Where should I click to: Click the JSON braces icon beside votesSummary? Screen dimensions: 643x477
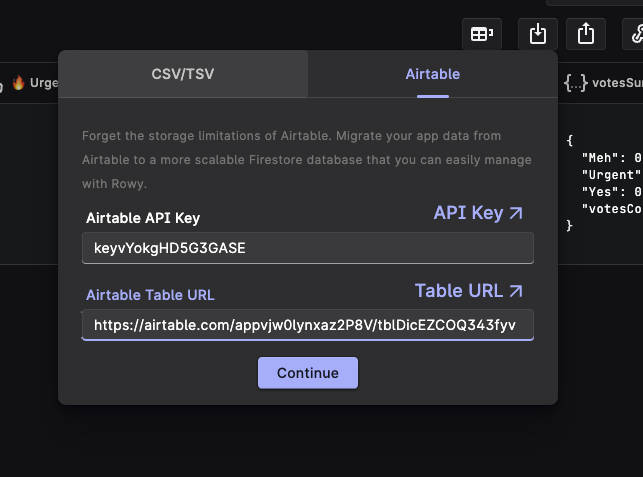click(575, 83)
